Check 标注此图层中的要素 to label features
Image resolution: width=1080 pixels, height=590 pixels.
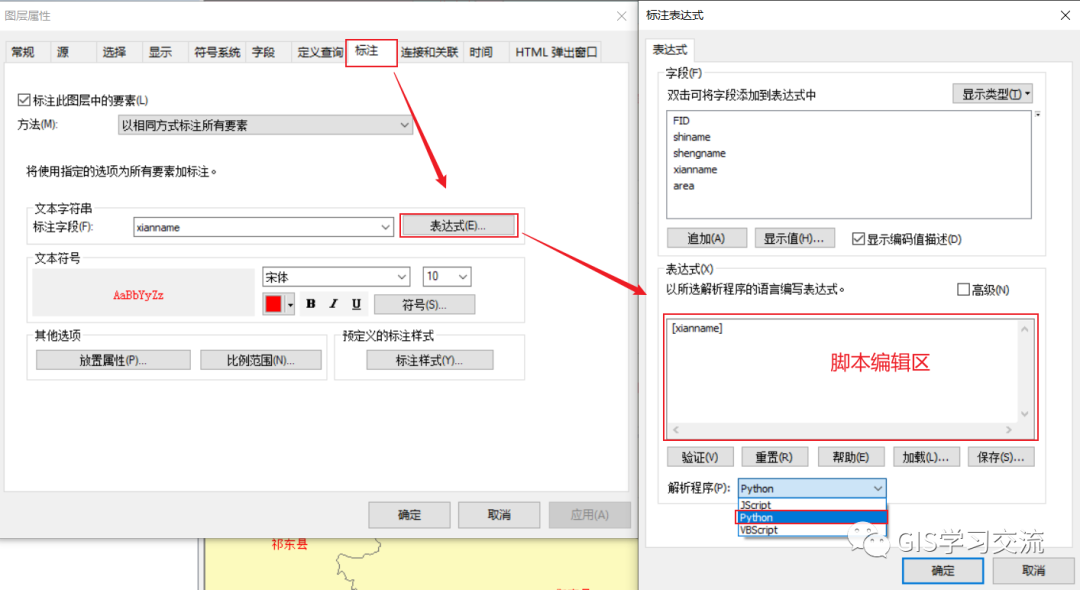pyautogui.click(x=23, y=99)
